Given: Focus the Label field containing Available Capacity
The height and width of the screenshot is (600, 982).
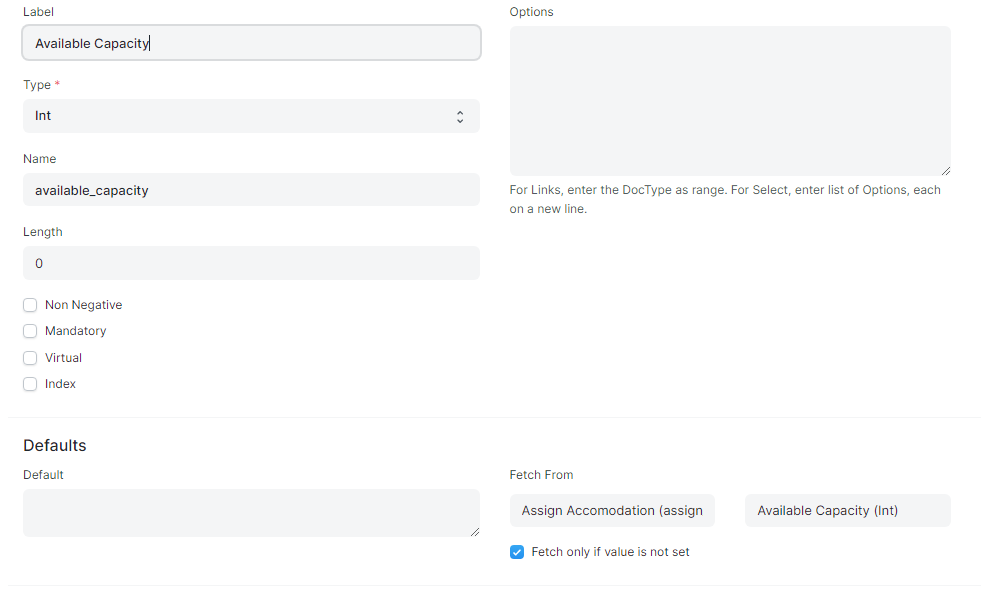Looking at the screenshot, I should (251, 43).
